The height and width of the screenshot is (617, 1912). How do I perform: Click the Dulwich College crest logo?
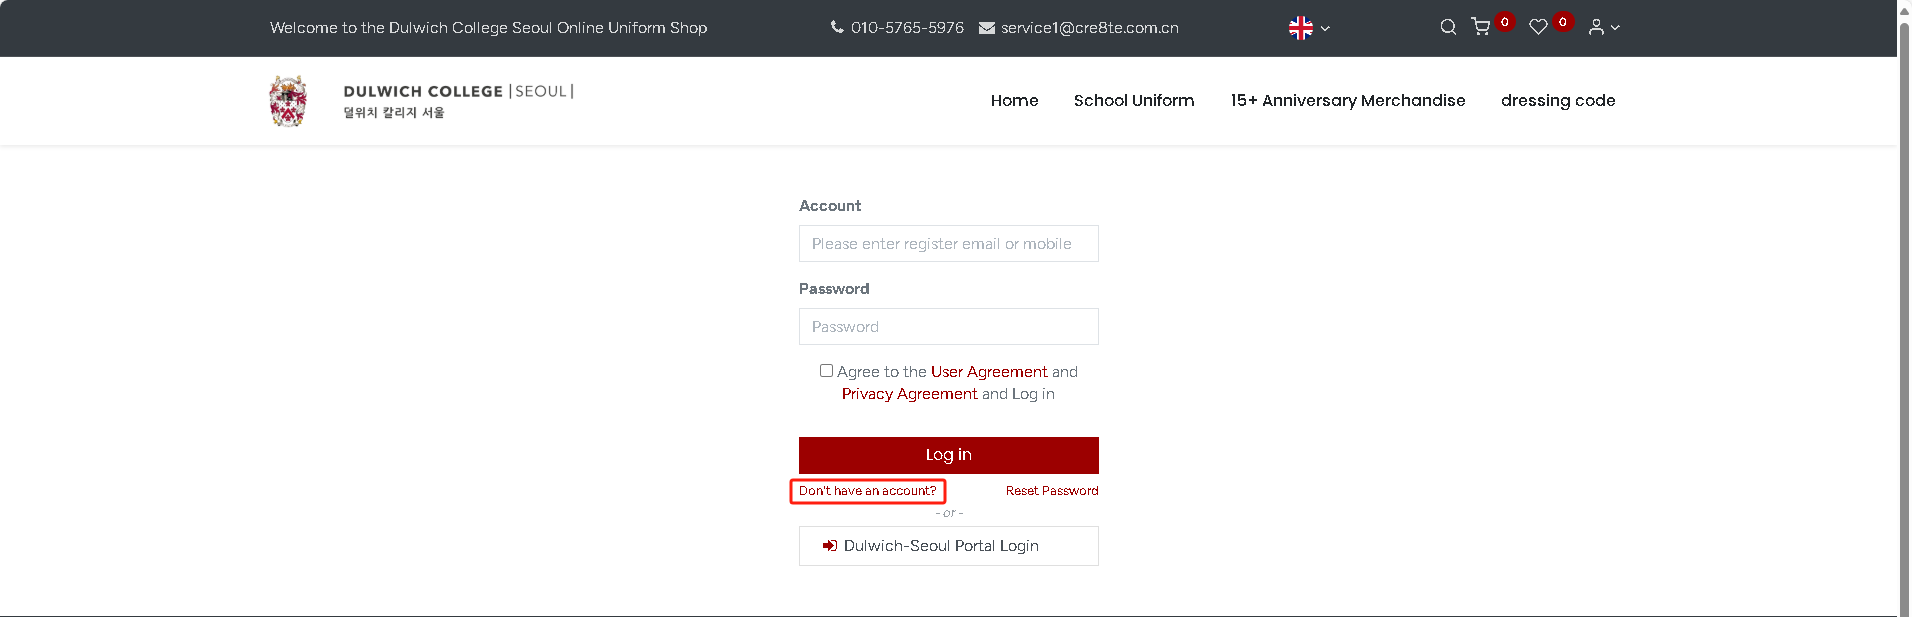click(288, 101)
